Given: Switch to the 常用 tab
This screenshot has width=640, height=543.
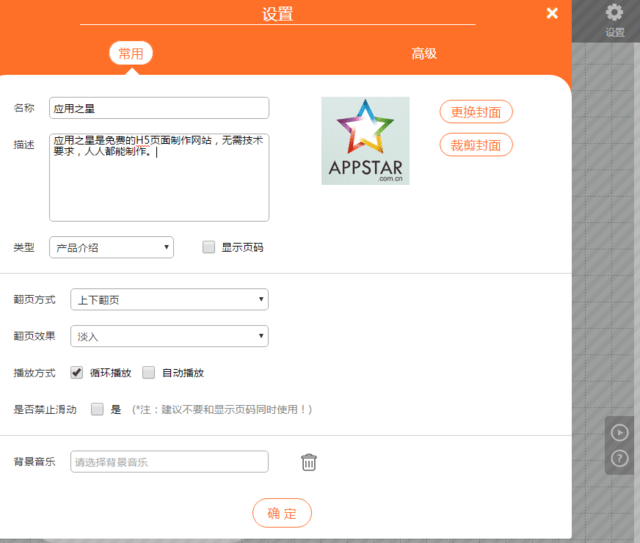Looking at the screenshot, I should click(x=131, y=53).
